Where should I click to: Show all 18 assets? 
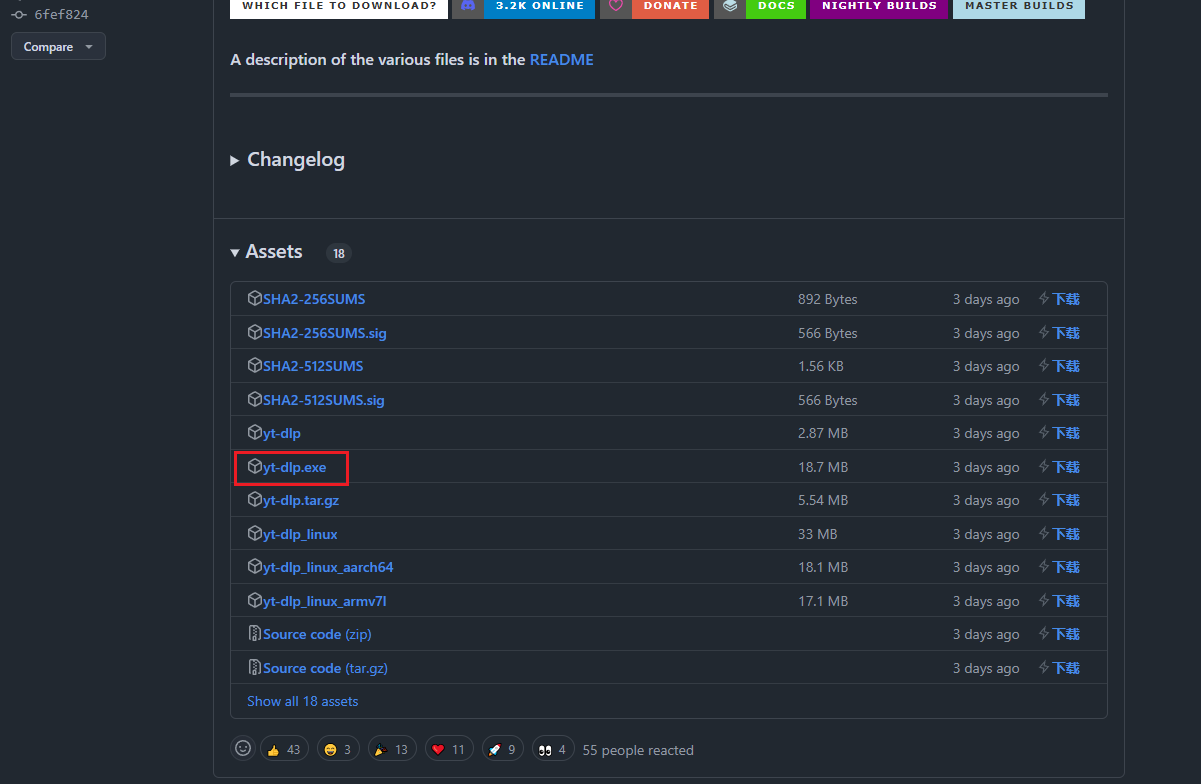[x=302, y=701]
